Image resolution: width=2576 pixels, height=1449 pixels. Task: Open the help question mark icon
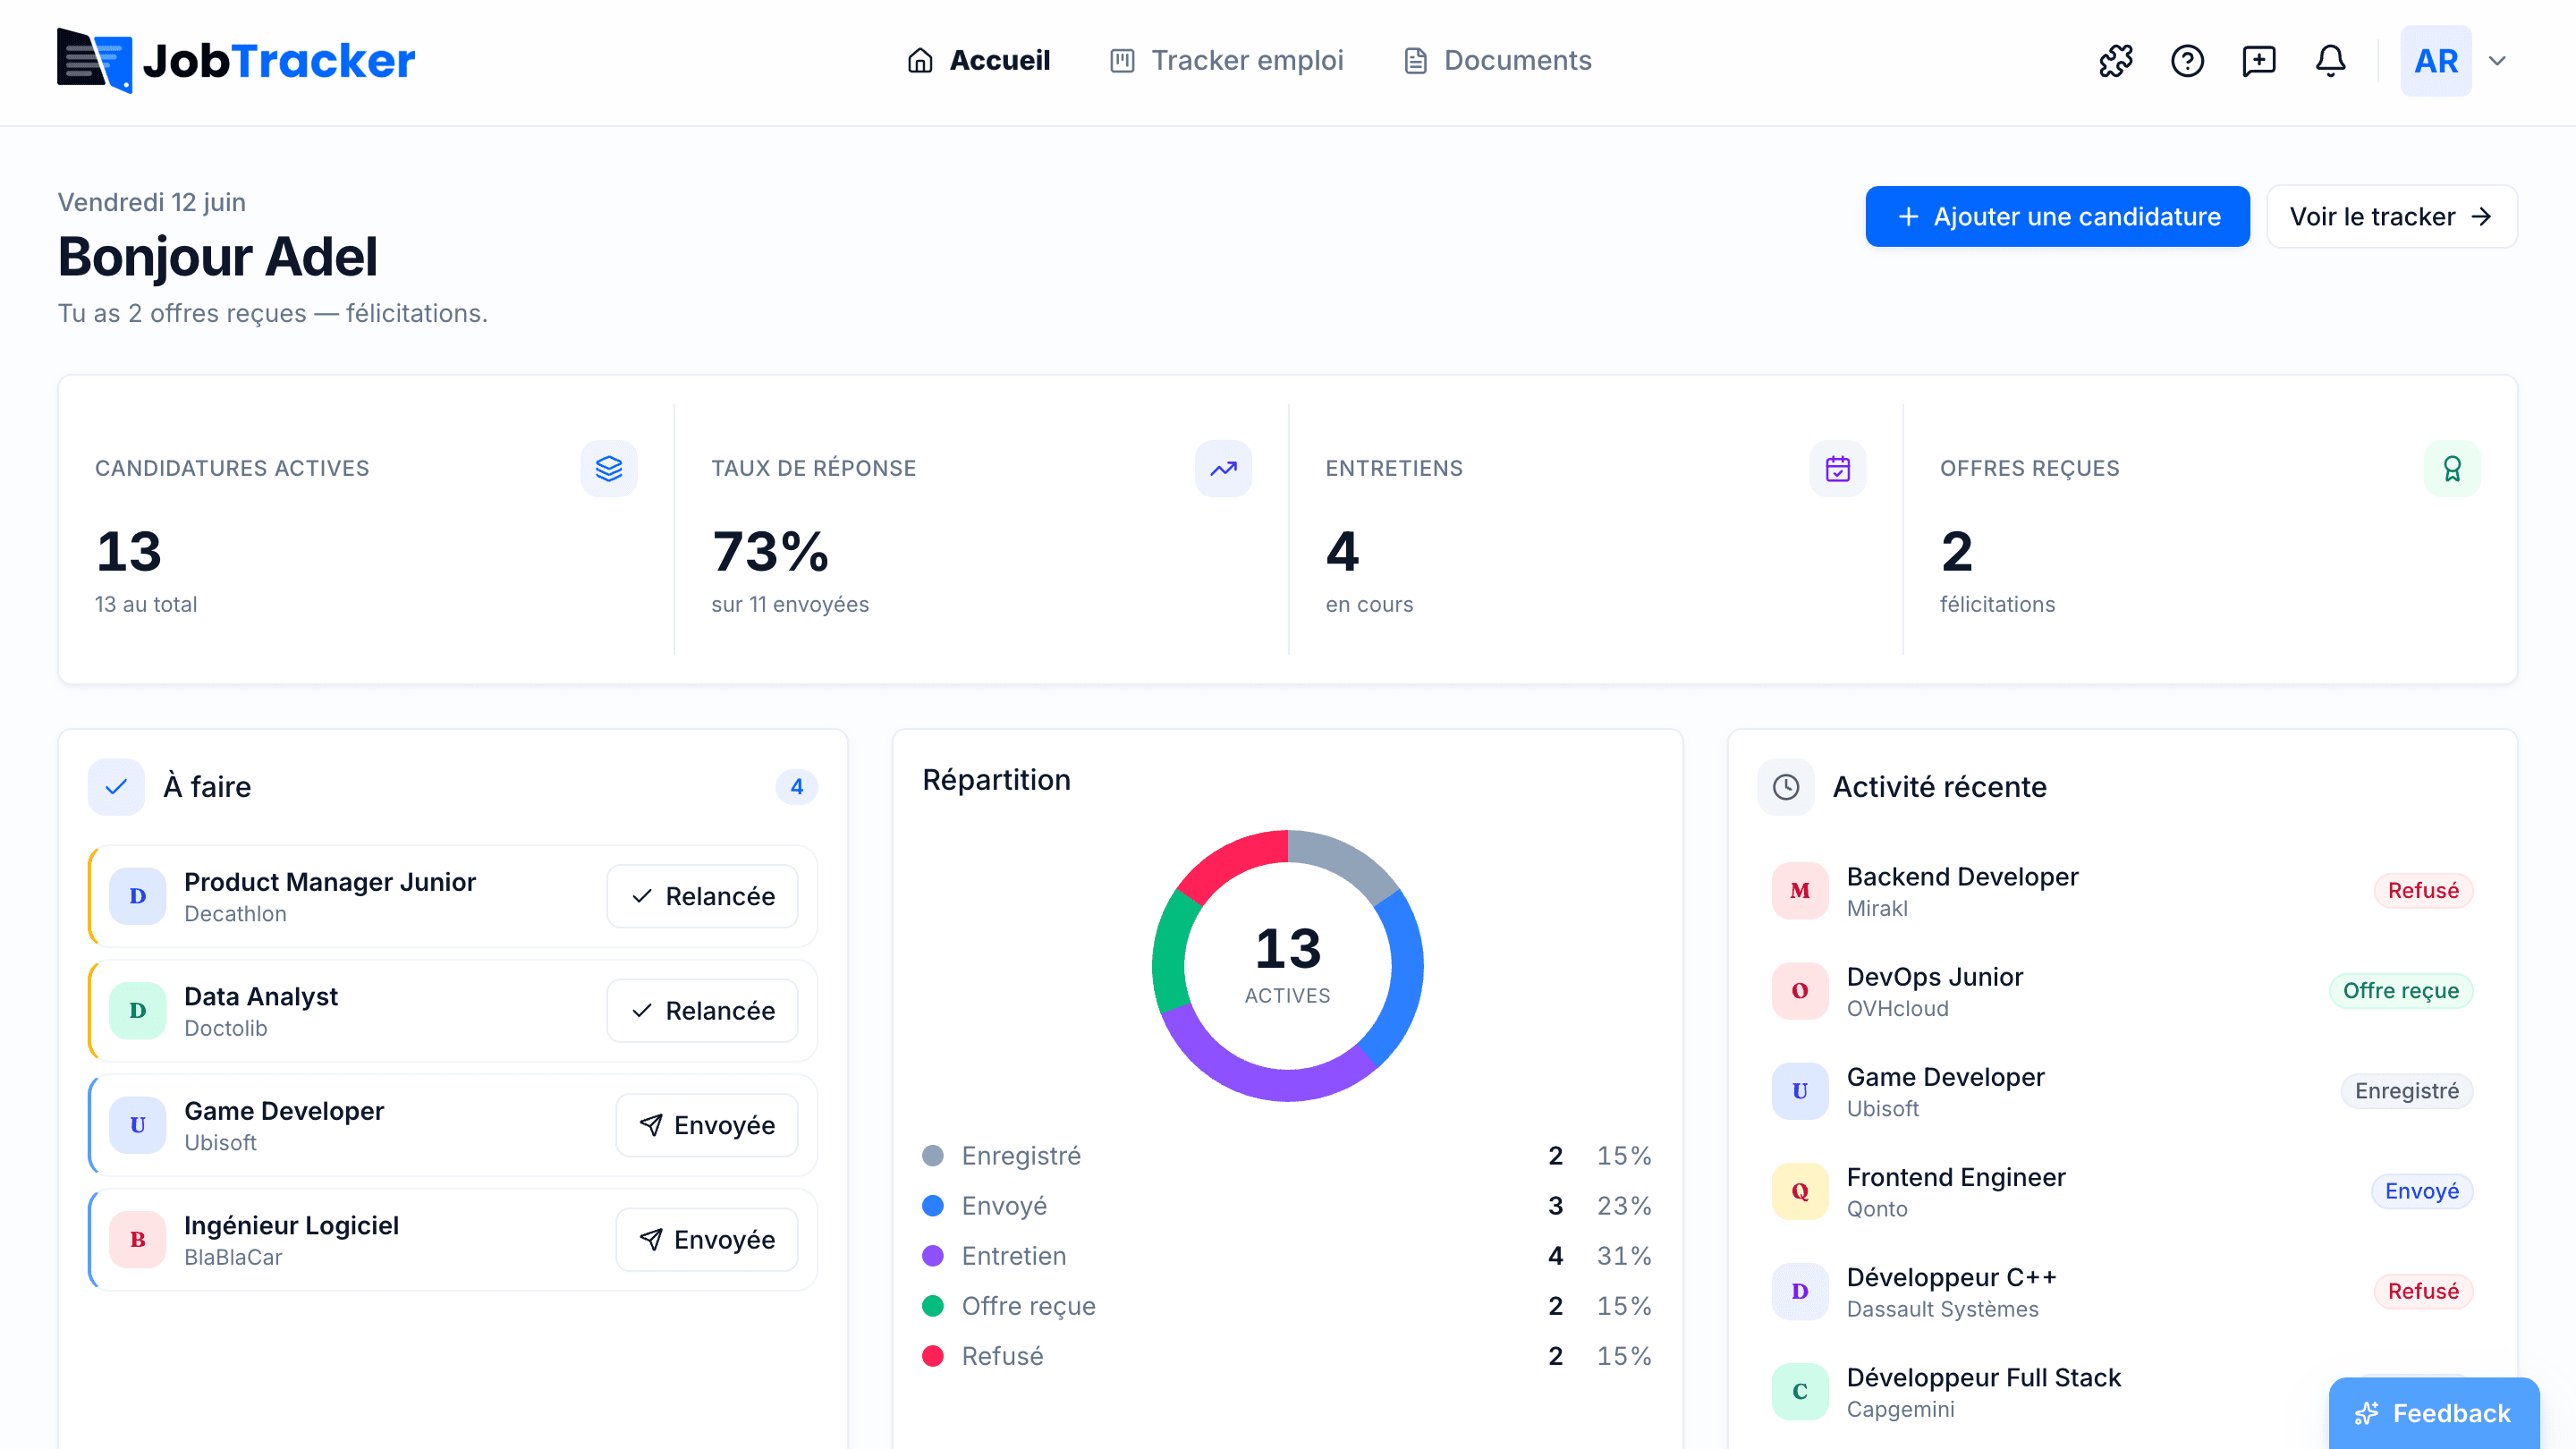click(x=2187, y=61)
